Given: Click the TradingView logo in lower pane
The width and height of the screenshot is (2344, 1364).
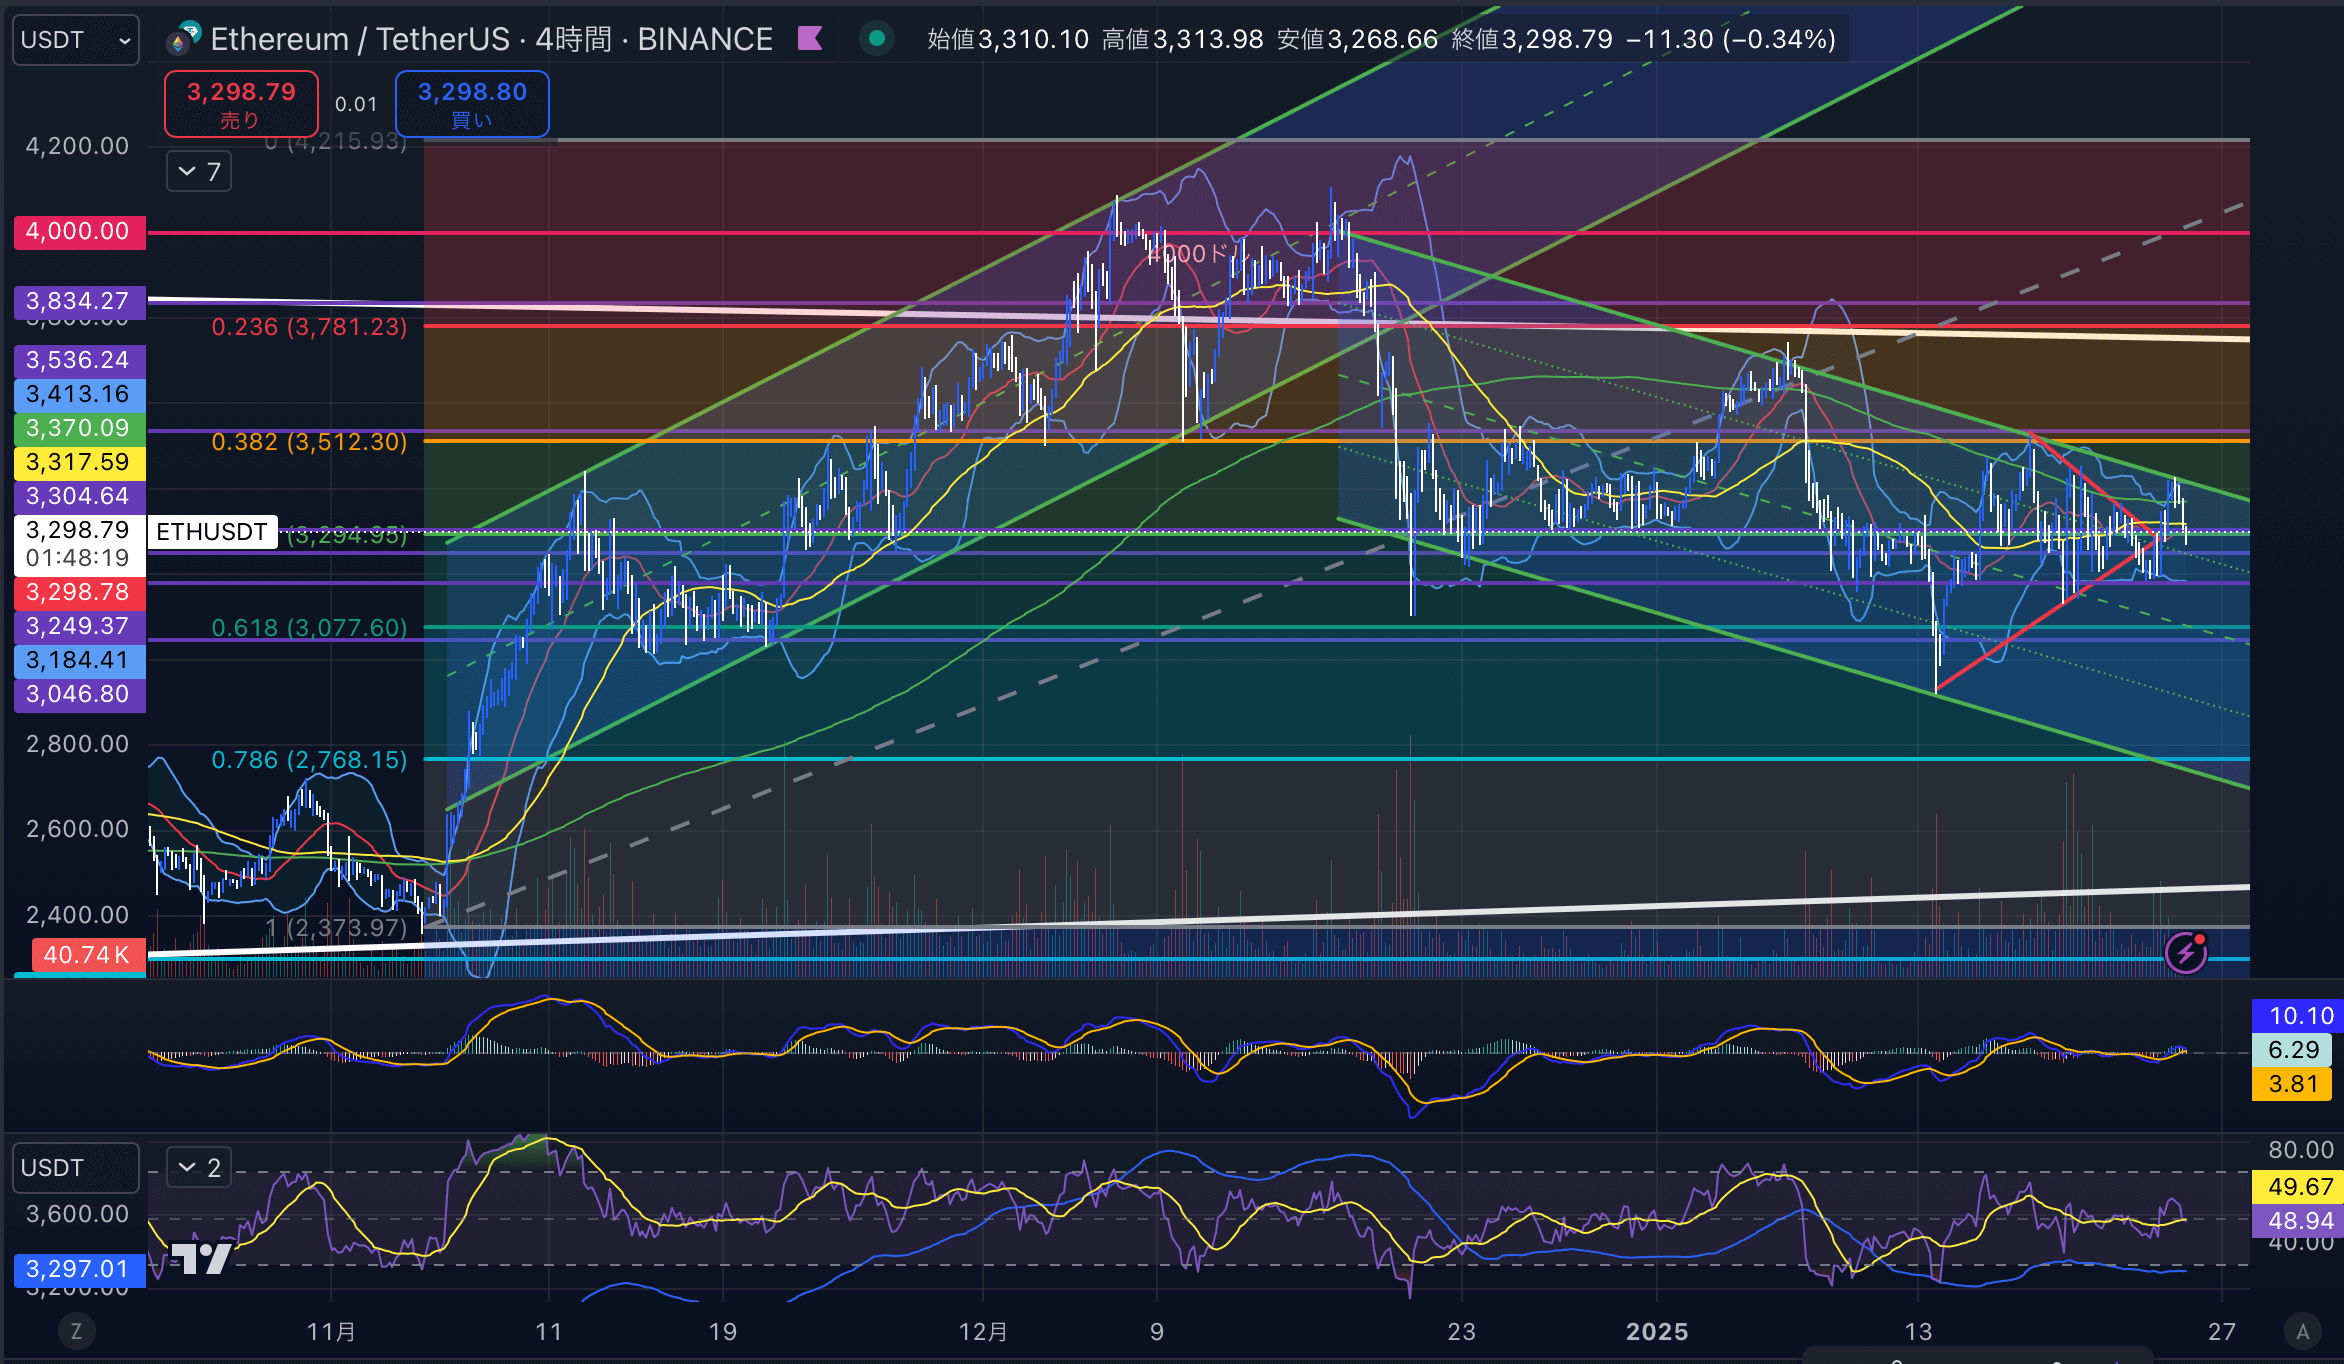Looking at the screenshot, I should 201,1258.
